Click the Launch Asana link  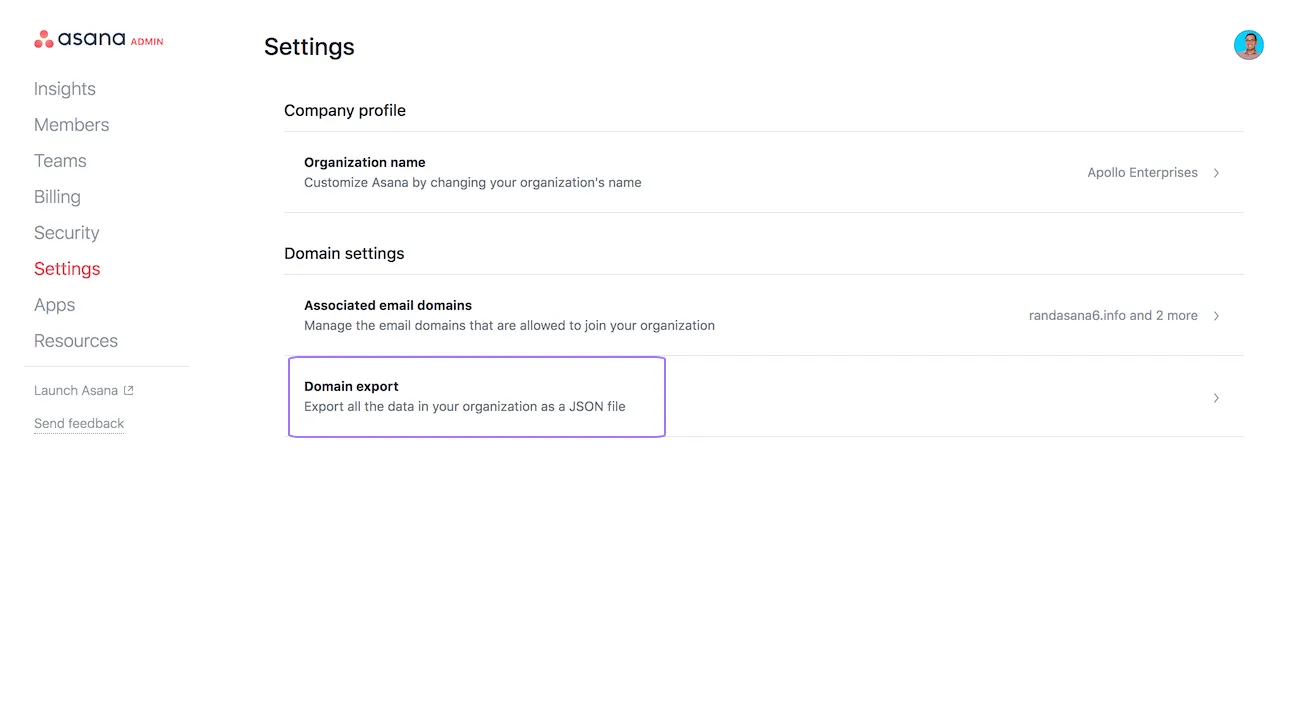coord(74,390)
